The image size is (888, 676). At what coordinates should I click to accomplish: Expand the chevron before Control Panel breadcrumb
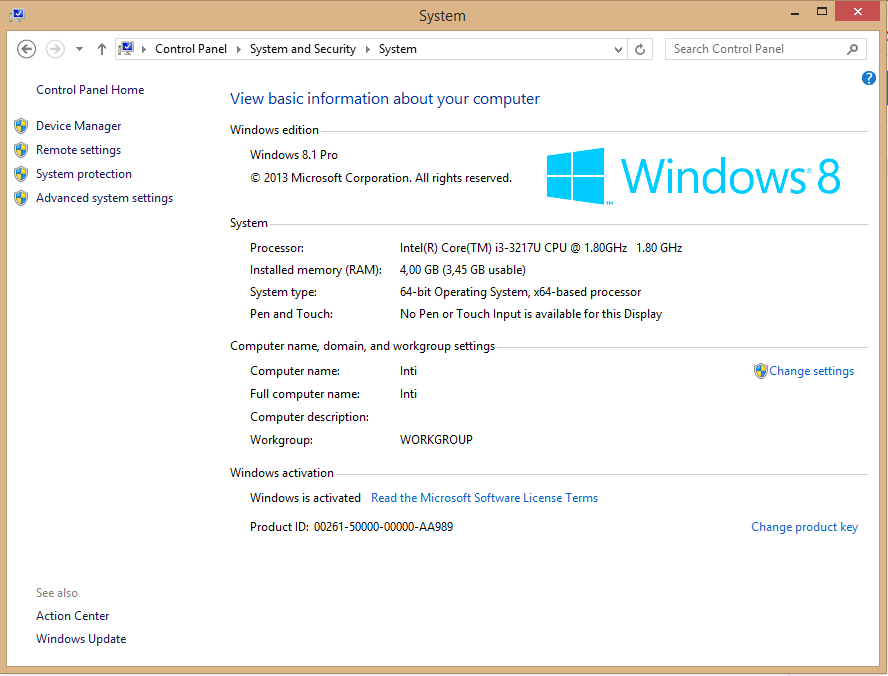pos(144,49)
